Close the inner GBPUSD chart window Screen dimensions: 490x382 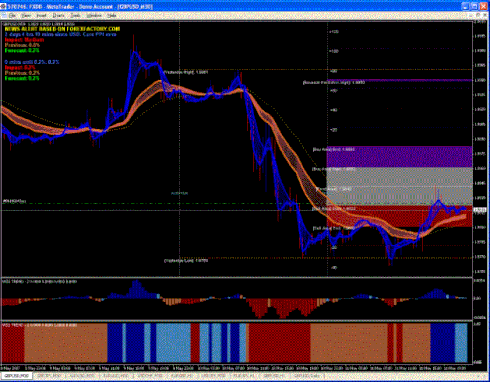(x=484, y=15)
